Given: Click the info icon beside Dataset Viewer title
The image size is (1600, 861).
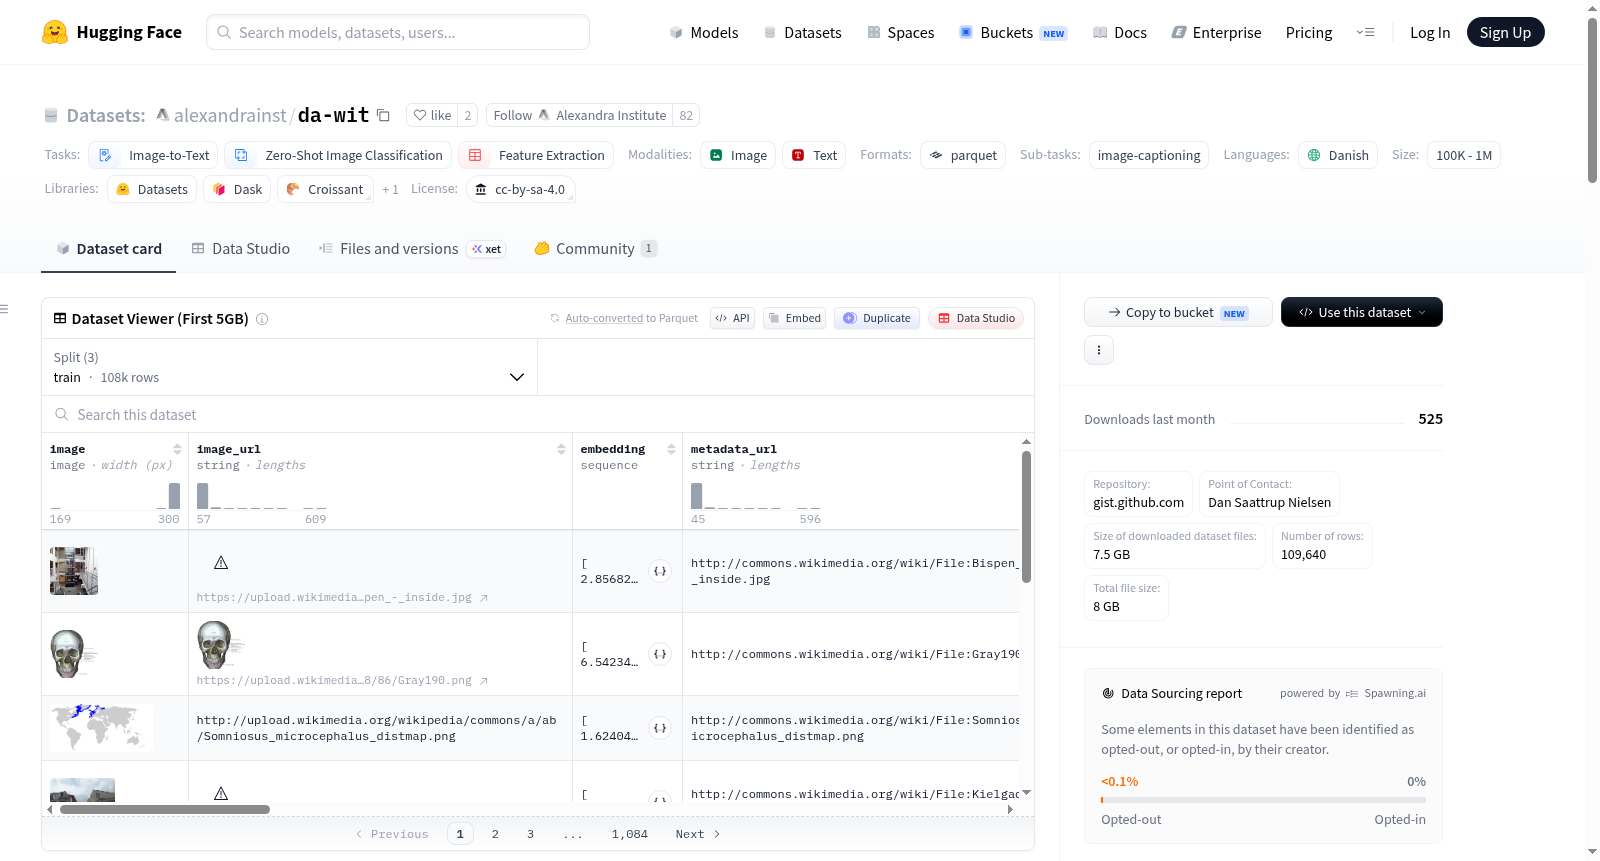Looking at the screenshot, I should click(x=262, y=319).
